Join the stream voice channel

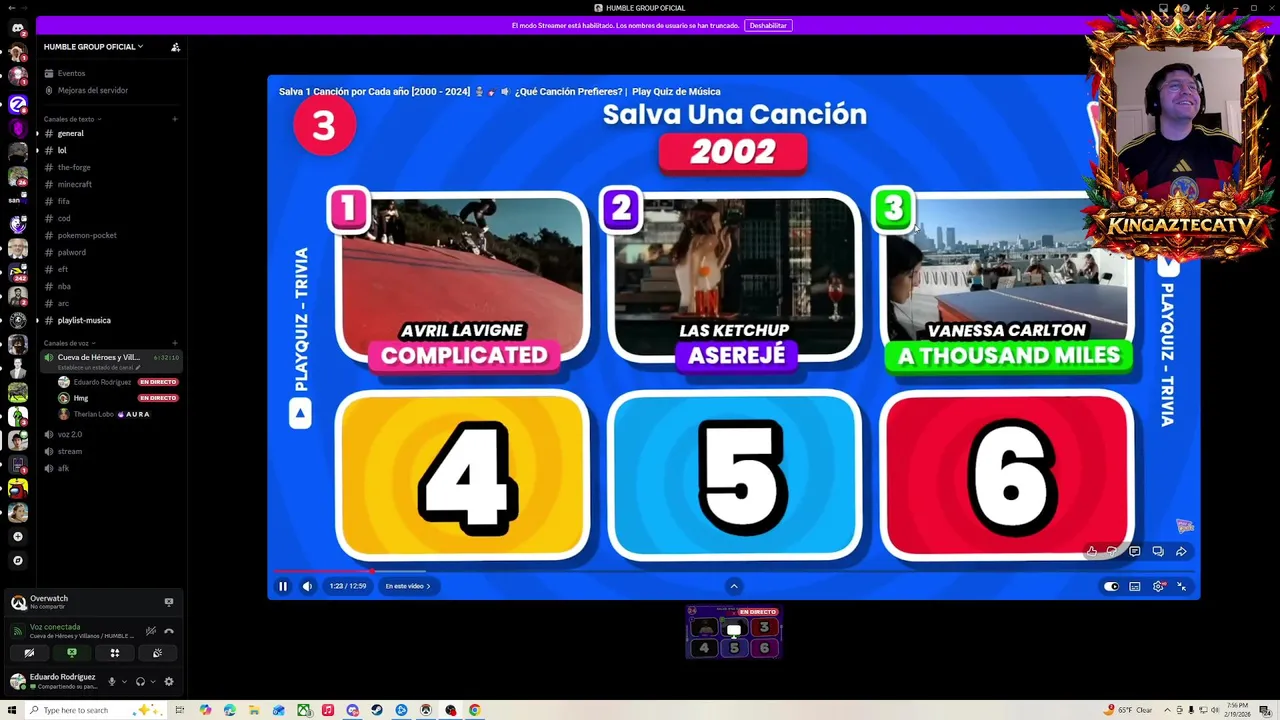coord(110,451)
